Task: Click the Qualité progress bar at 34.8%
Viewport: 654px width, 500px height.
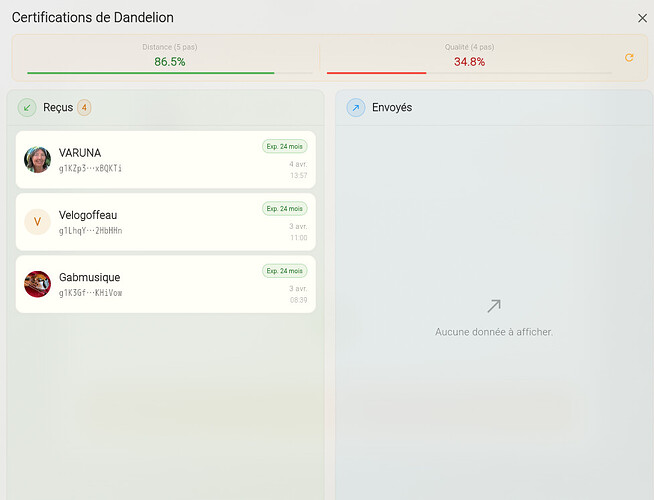Action: pos(469,72)
